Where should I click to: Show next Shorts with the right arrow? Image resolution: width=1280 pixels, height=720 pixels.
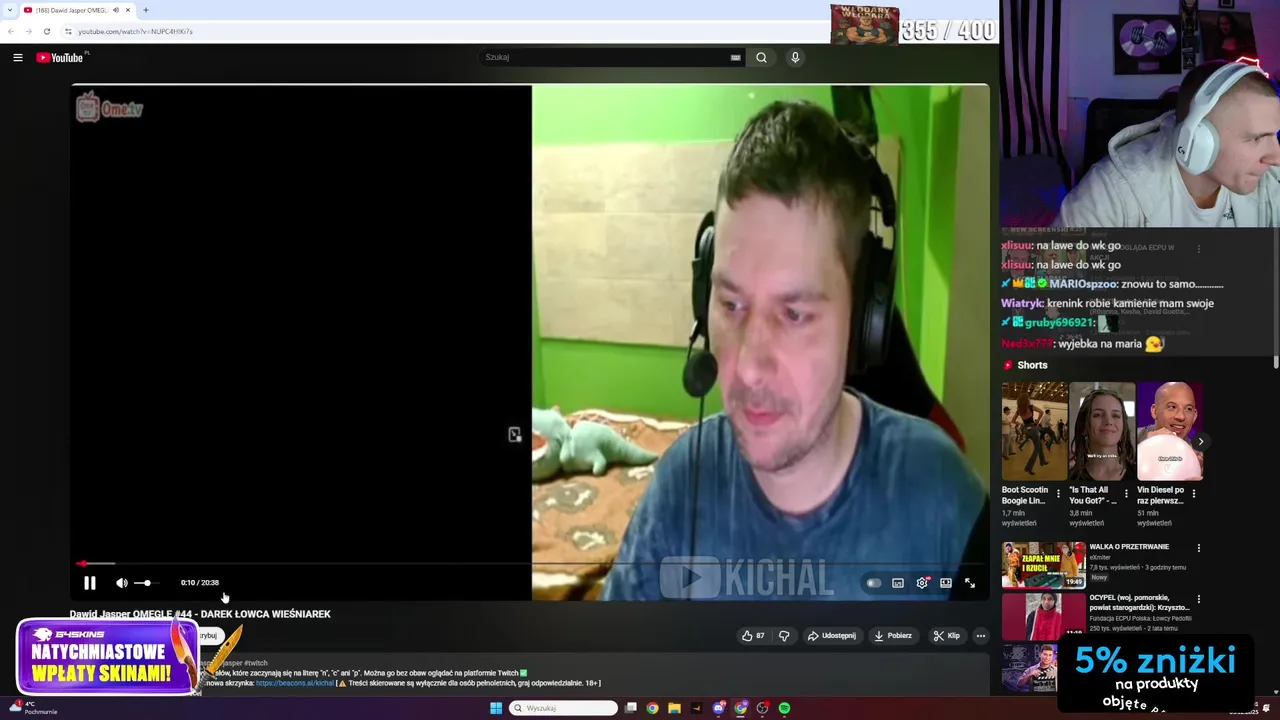pos(1200,441)
